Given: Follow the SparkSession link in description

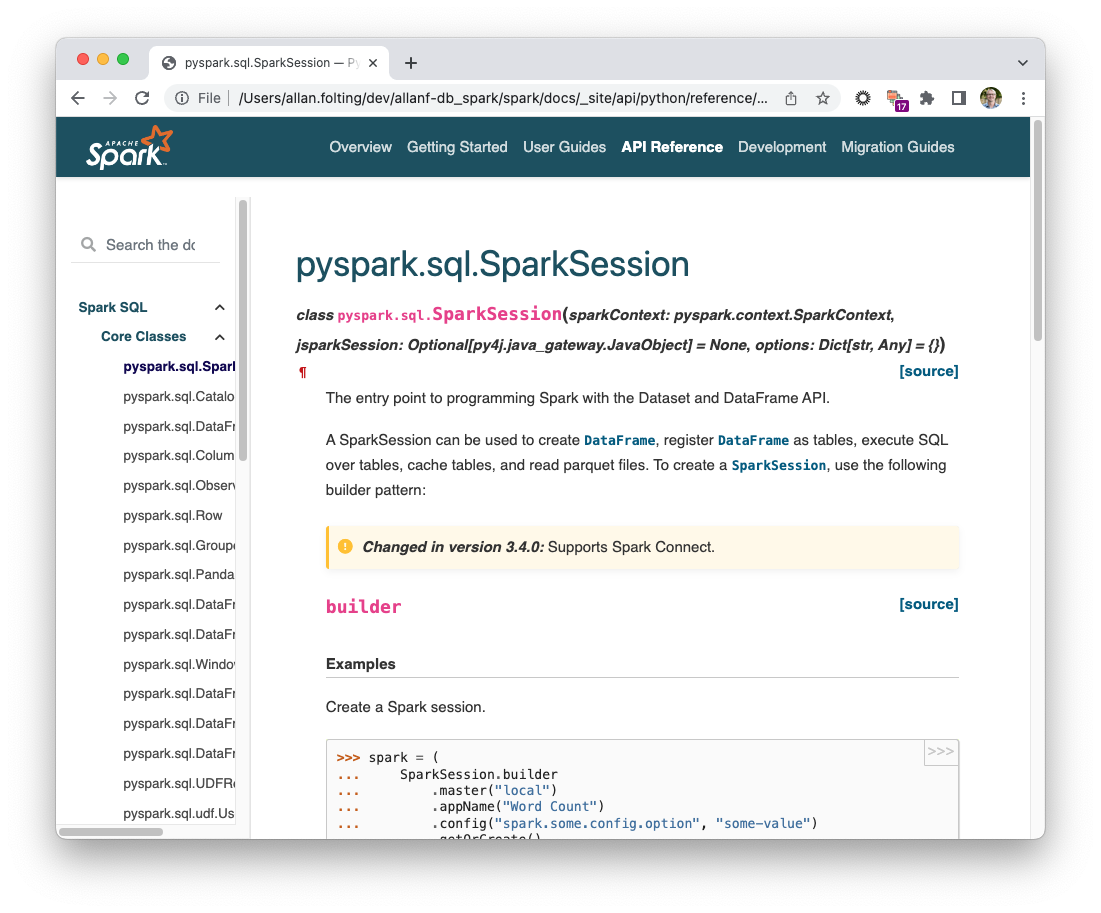Looking at the screenshot, I should tap(779, 466).
